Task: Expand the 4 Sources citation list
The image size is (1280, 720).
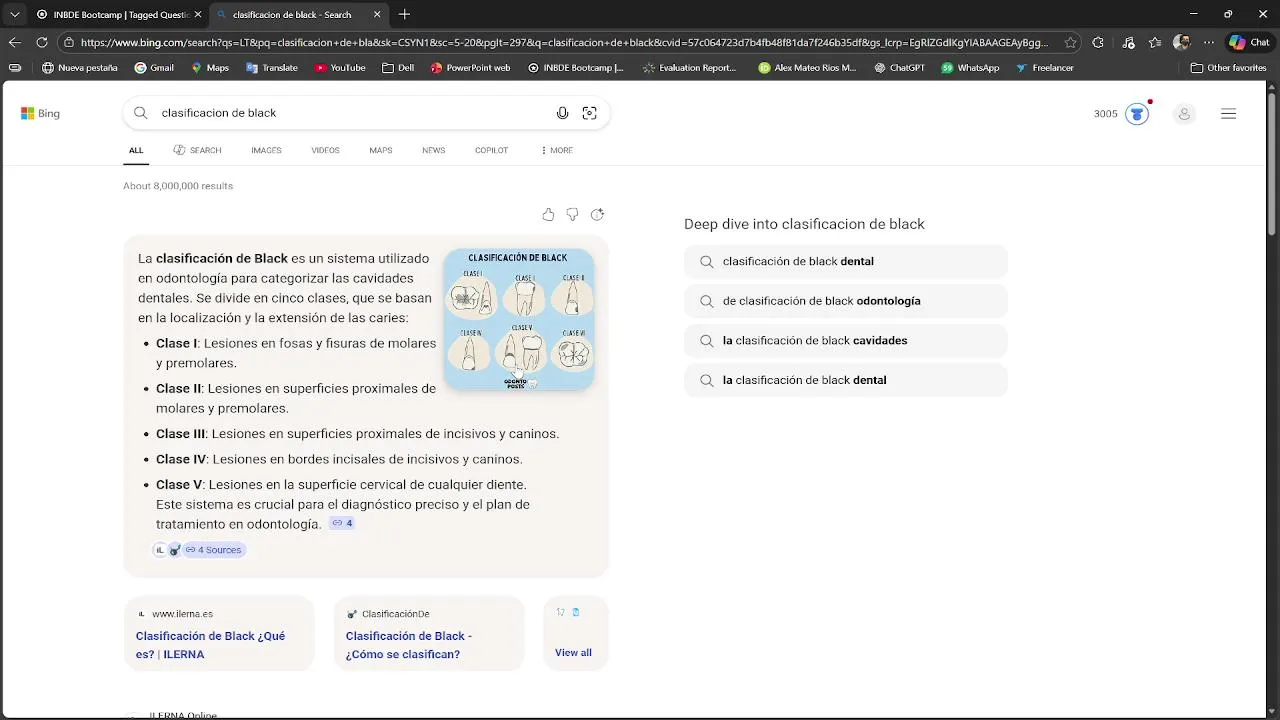Action: [x=213, y=549]
